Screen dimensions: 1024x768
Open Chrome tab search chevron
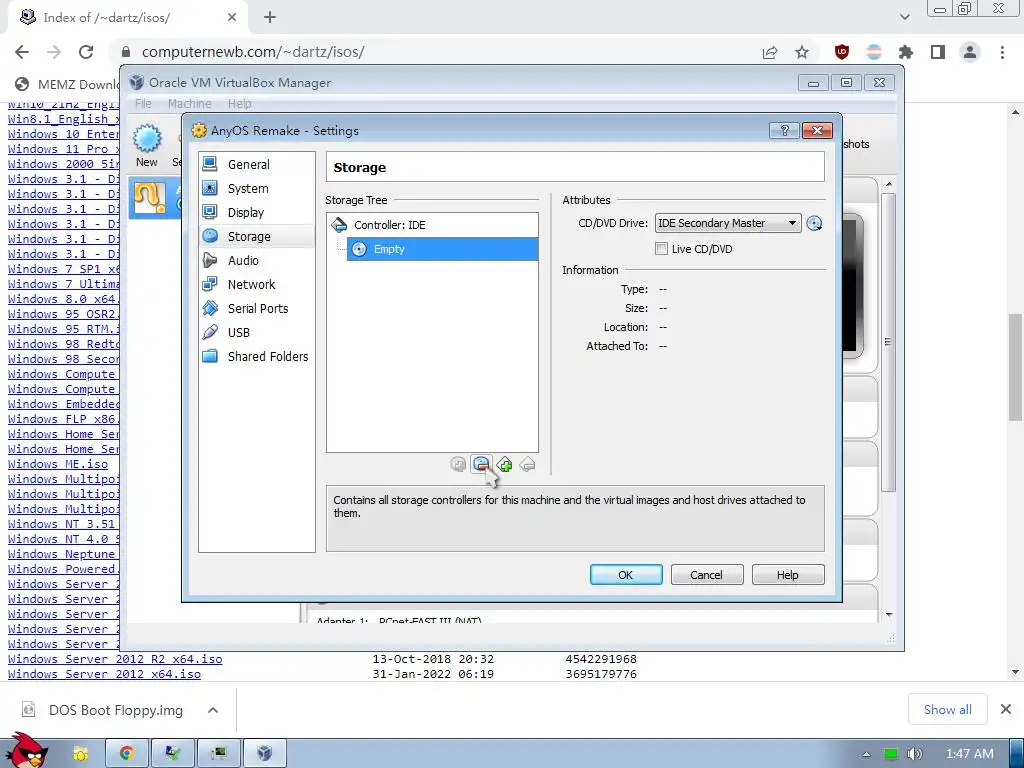click(904, 17)
